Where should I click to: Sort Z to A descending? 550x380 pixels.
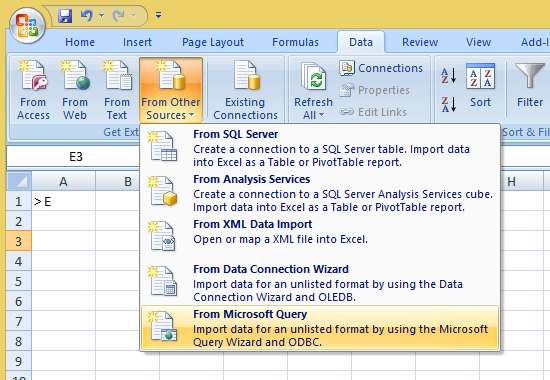click(449, 104)
